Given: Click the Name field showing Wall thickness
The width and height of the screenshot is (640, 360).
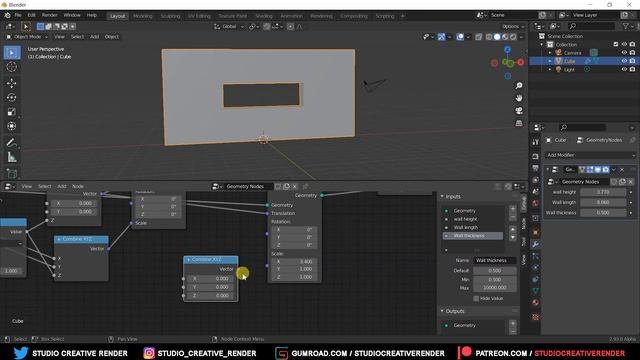Looking at the screenshot, I should tap(494, 260).
